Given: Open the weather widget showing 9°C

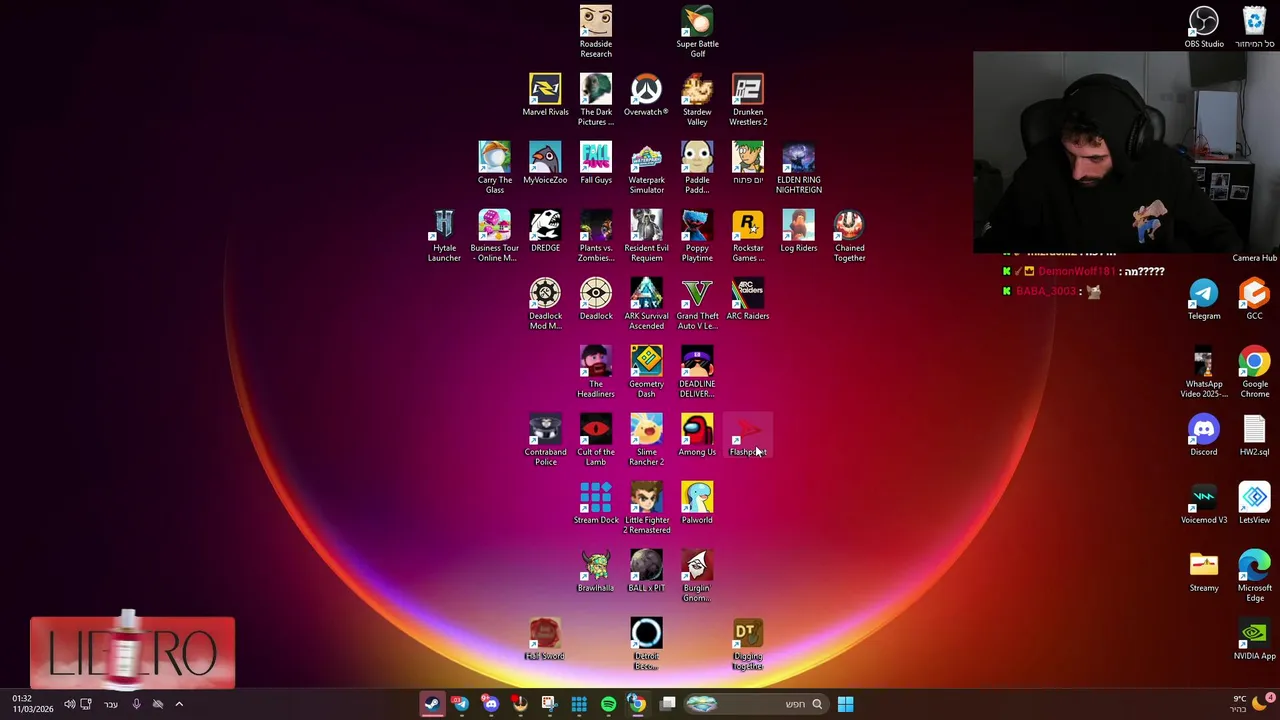Looking at the screenshot, I should coord(1250,704).
